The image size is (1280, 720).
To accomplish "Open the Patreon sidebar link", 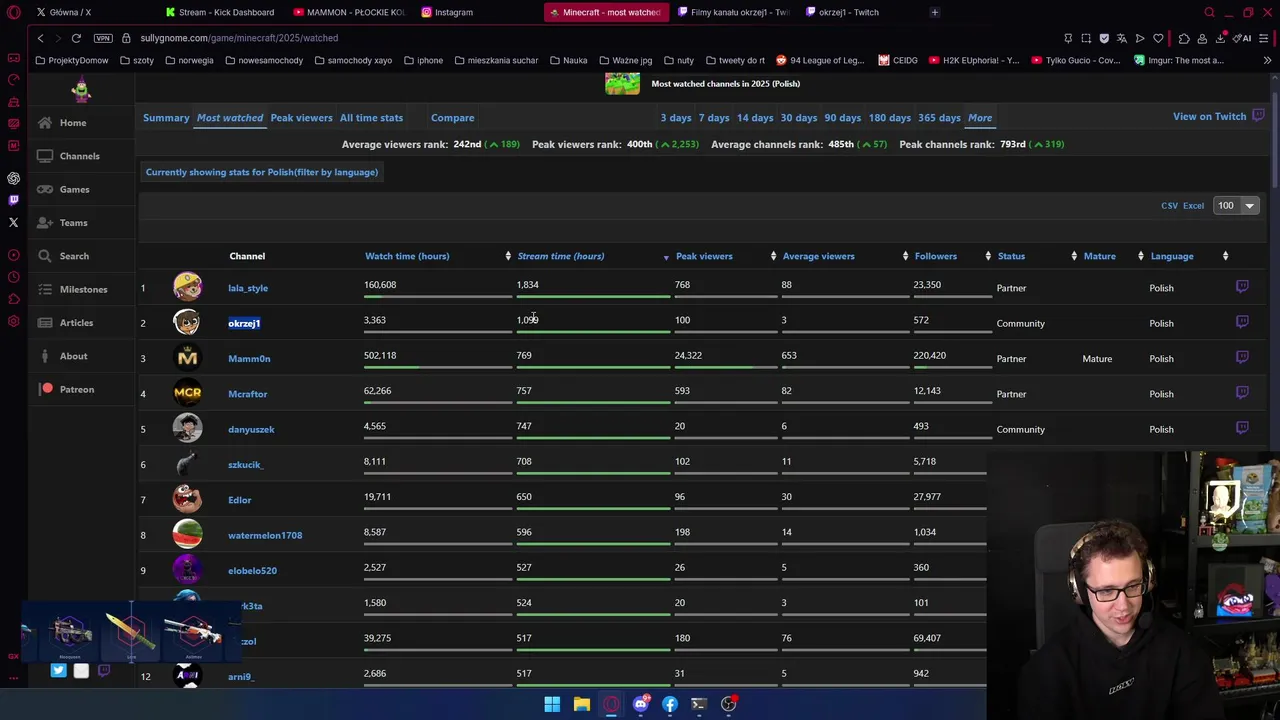I will coord(76,389).
